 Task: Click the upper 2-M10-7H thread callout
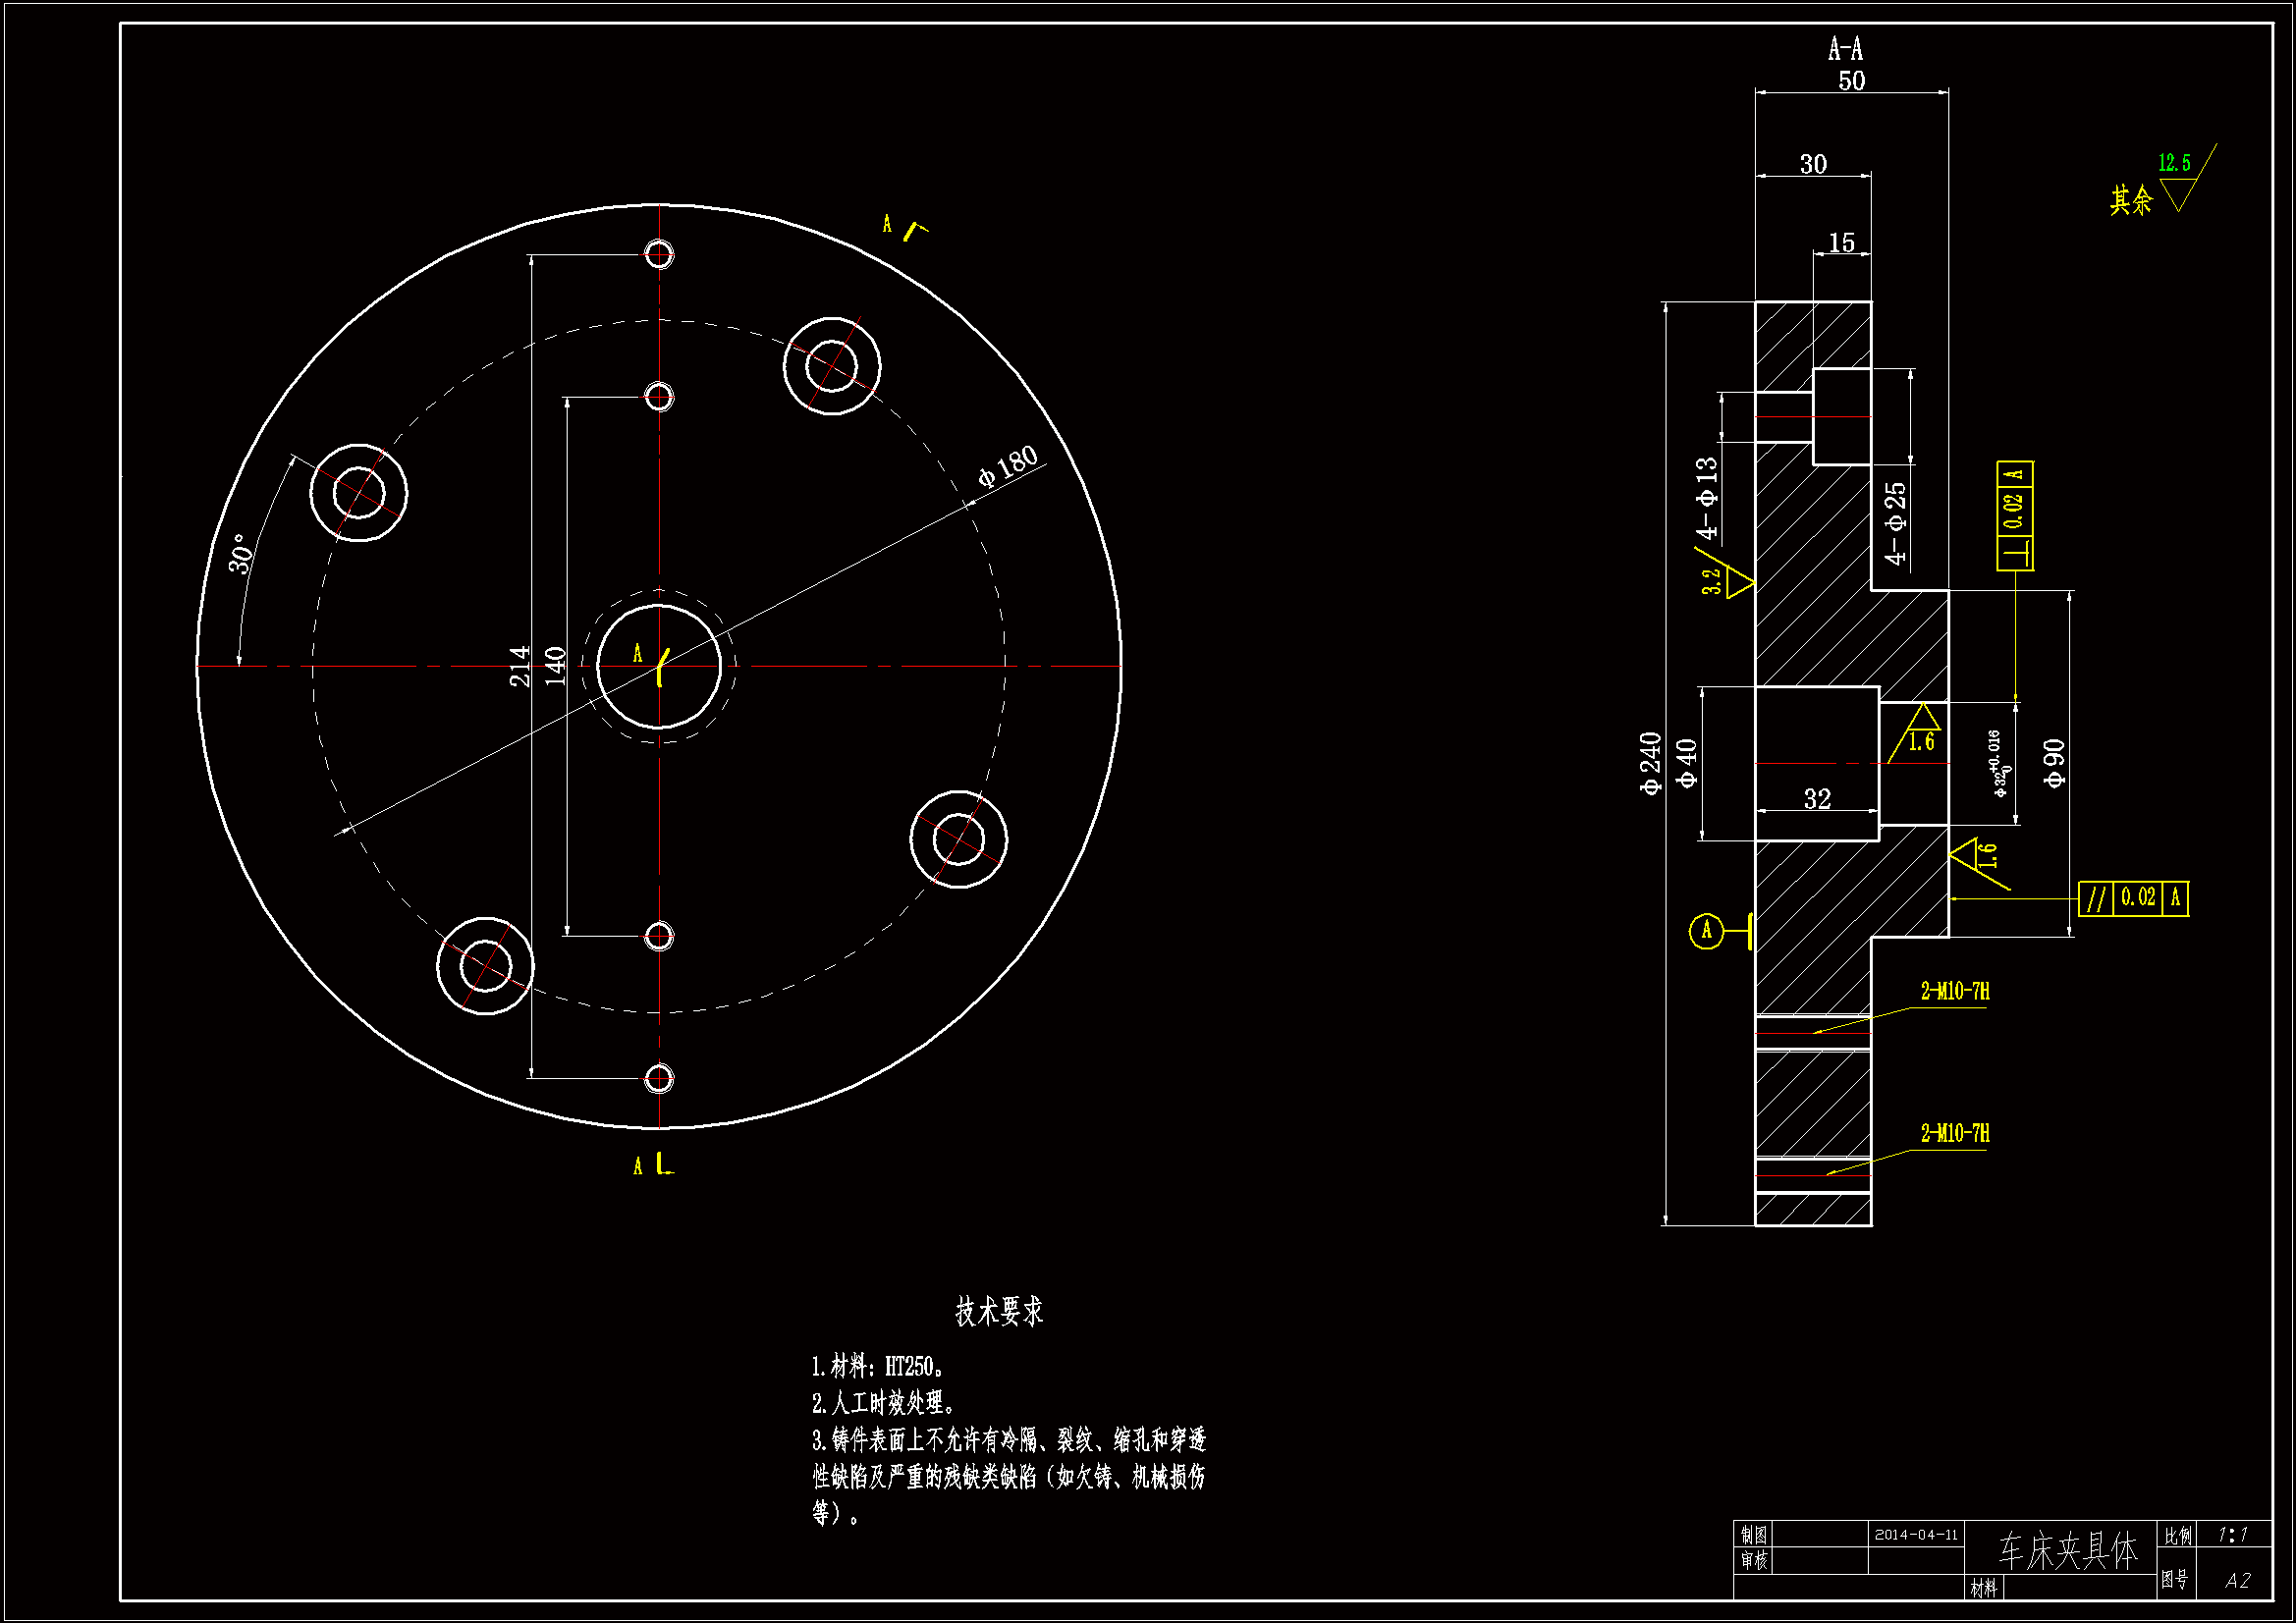pos(1954,991)
